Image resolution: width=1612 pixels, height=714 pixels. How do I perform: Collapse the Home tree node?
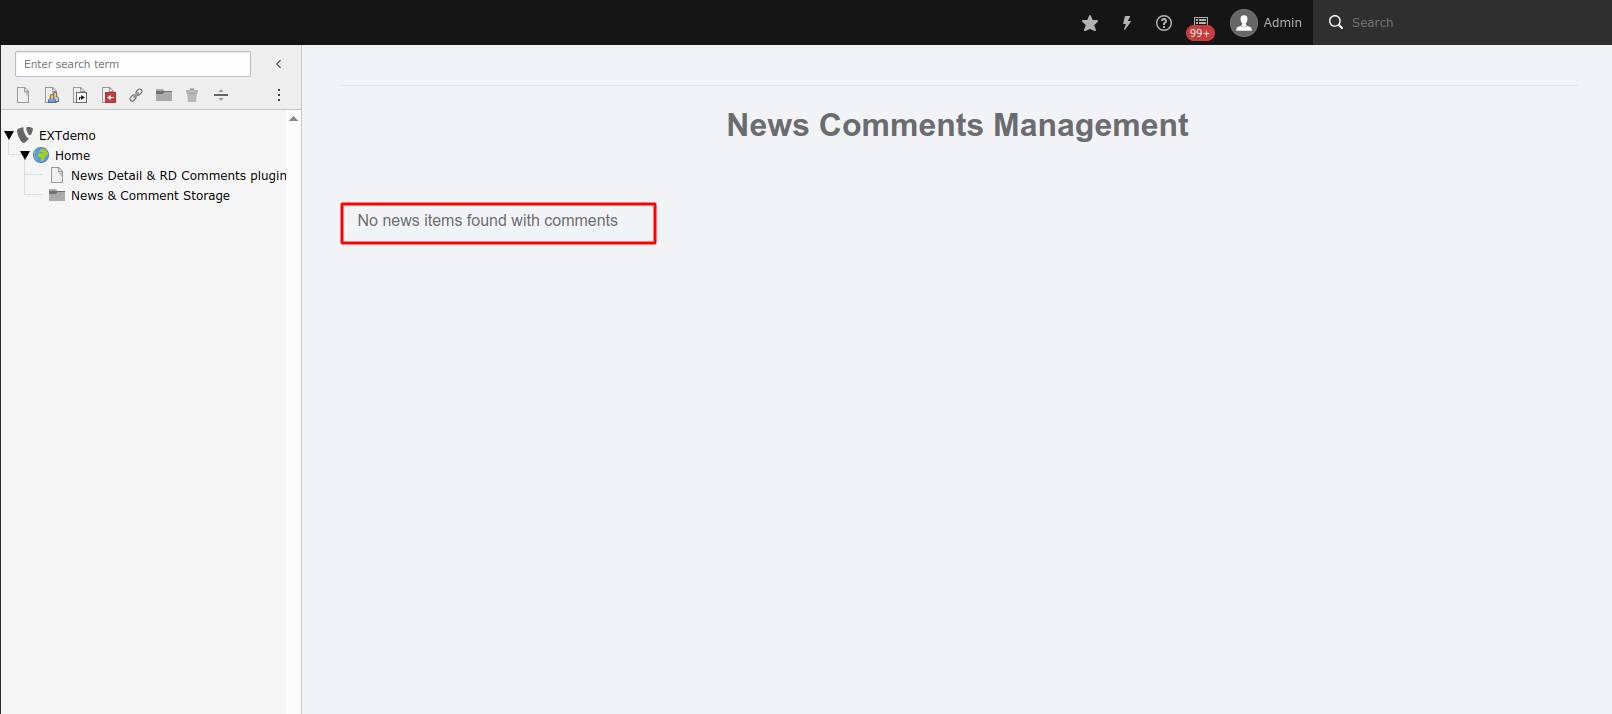(x=25, y=155)
